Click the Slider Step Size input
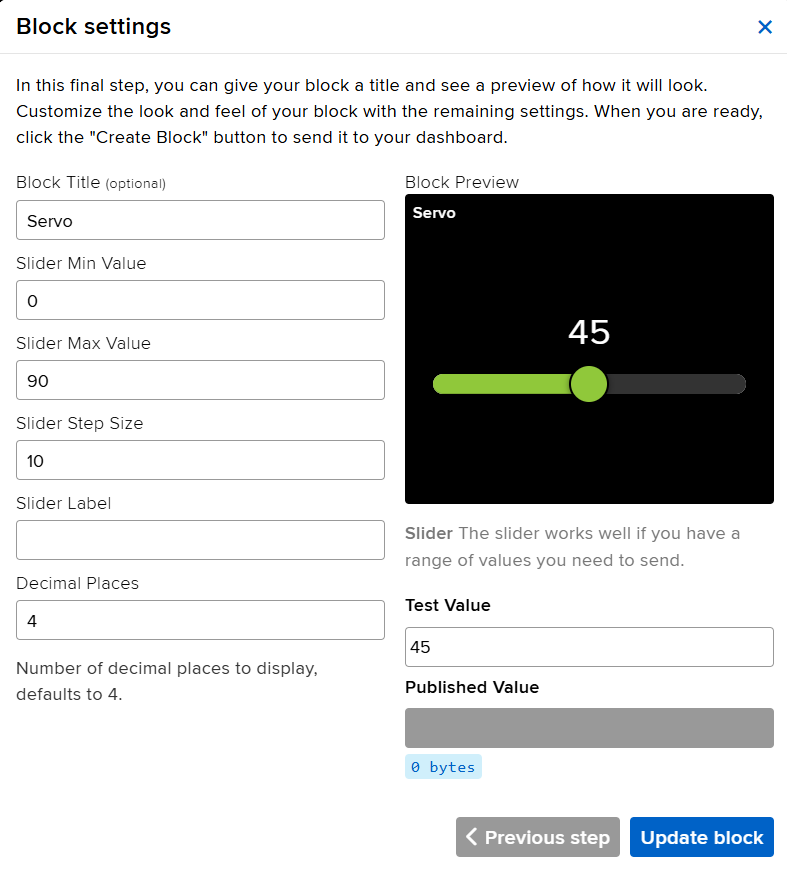The image size is (787, 873). [200, 460]
